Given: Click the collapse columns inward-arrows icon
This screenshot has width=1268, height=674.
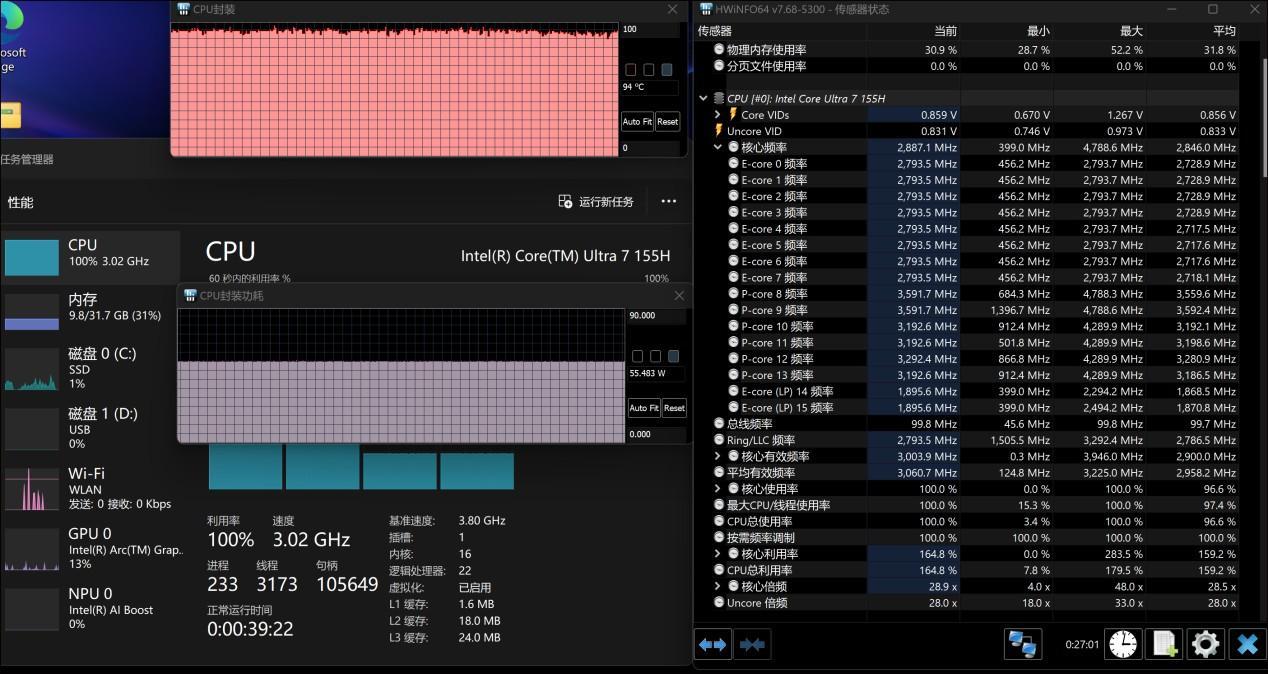Looking at the screenshot, I should tap(752, 645).
